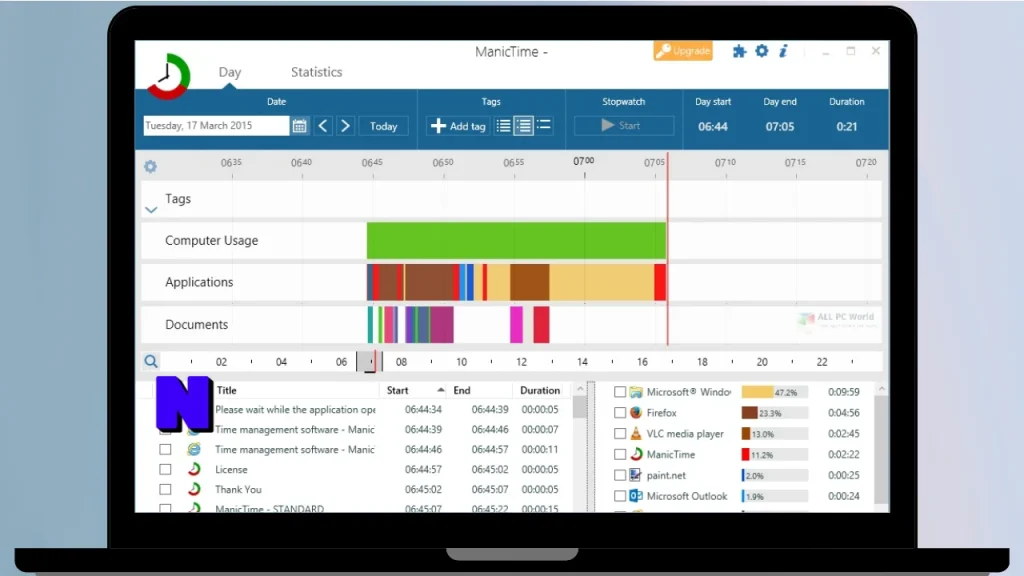The image size is (1024, 576).
Task: Check the Microsoft Windows application checkbox
Action: point(620,392)
